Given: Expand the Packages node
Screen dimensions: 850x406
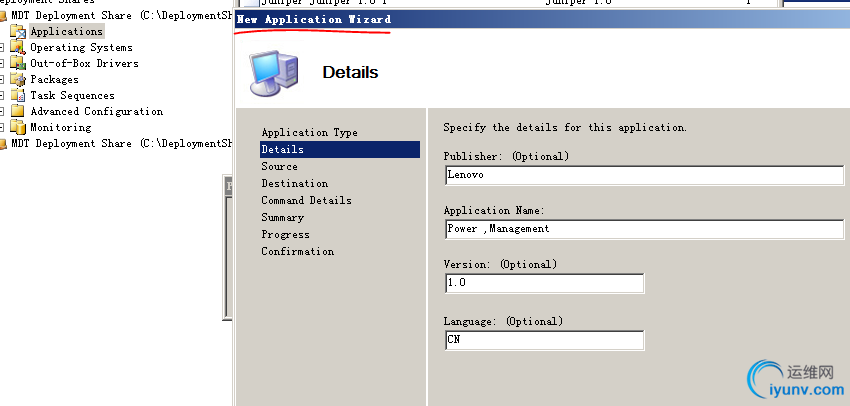Looking at the screenshot, I should point(2,80).
